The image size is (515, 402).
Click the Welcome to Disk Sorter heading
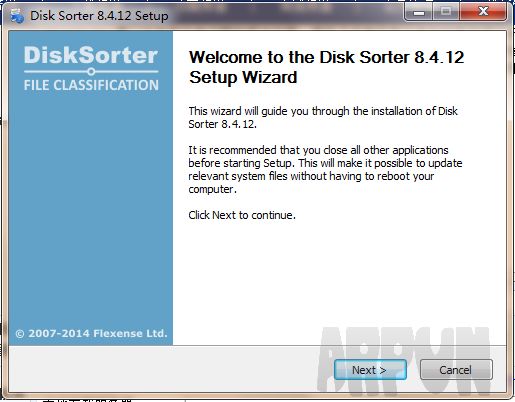[326, 67]
